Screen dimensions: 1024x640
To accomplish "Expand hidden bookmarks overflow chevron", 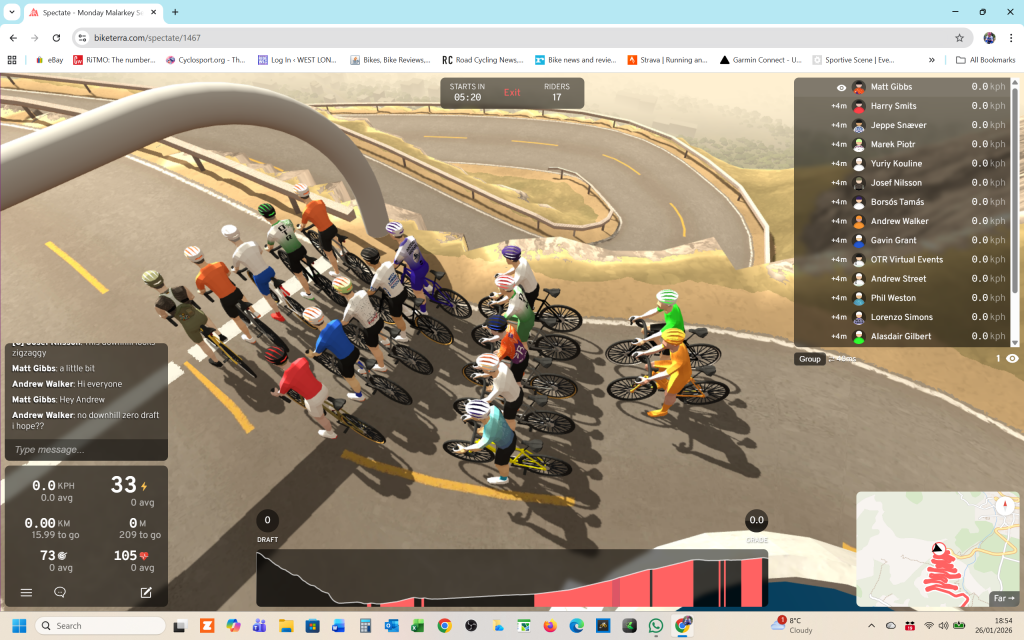I will point(932,60).
